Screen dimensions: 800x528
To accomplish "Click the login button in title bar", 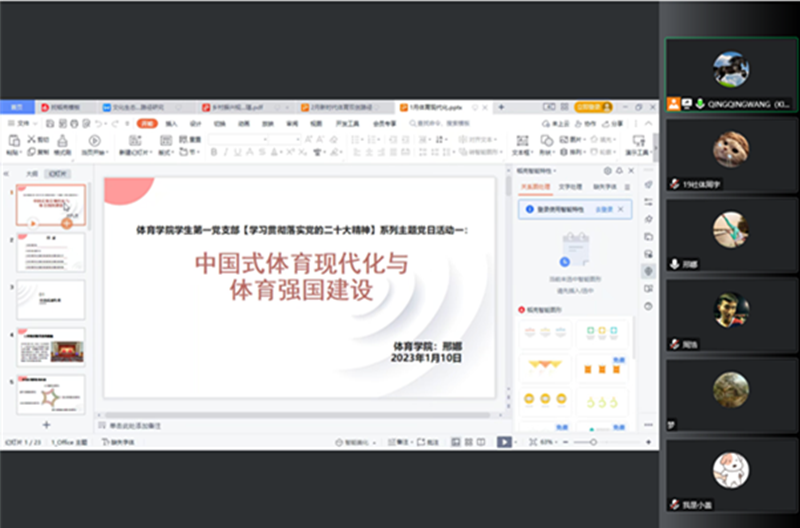I will (593, 107).
